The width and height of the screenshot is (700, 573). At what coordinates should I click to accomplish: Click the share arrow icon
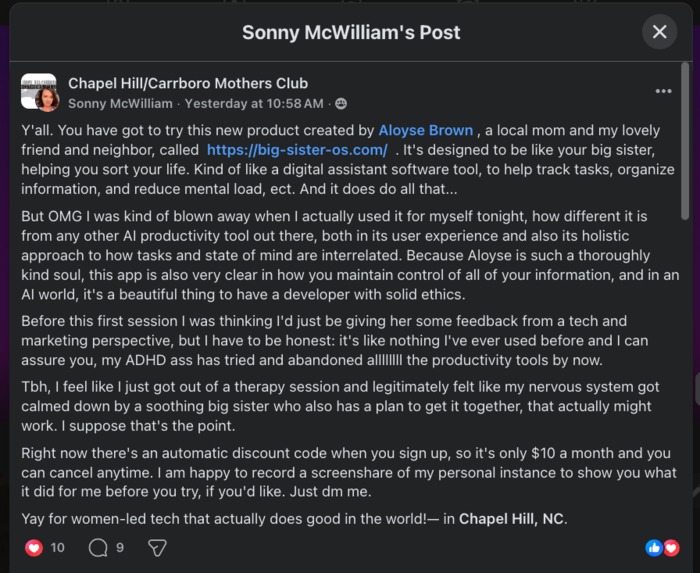[x=157, y=548]
